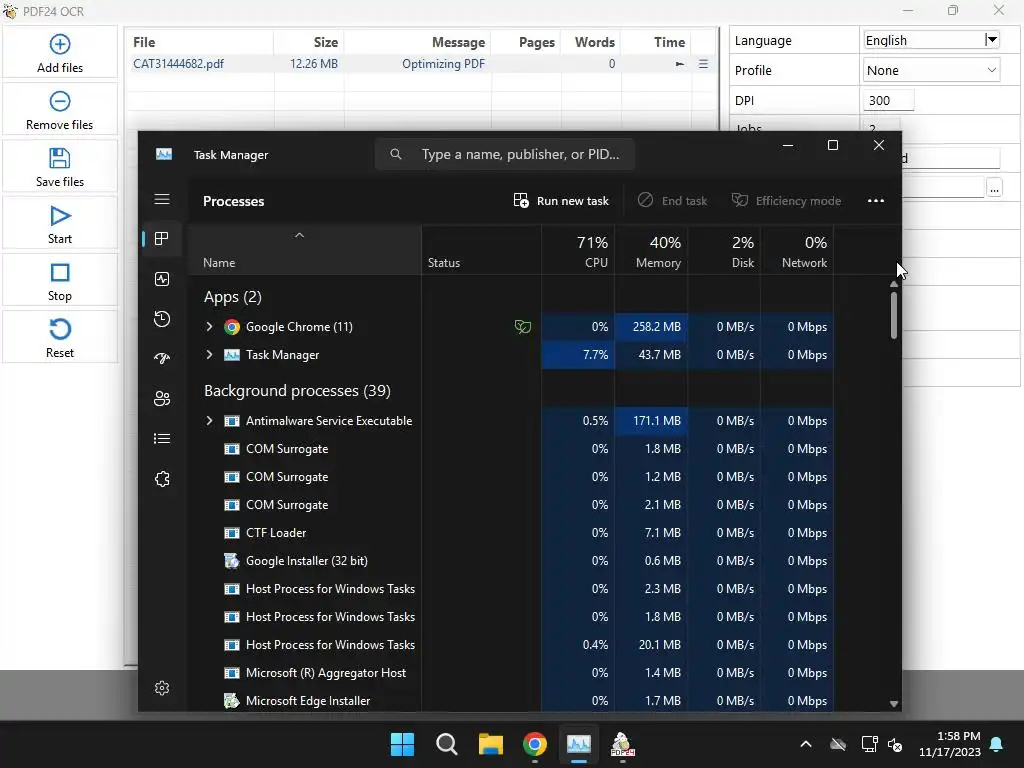Screen dimensions: 1024x768
Task: Expand the Google Chrome (11) process group
Action: coord(209,327)
